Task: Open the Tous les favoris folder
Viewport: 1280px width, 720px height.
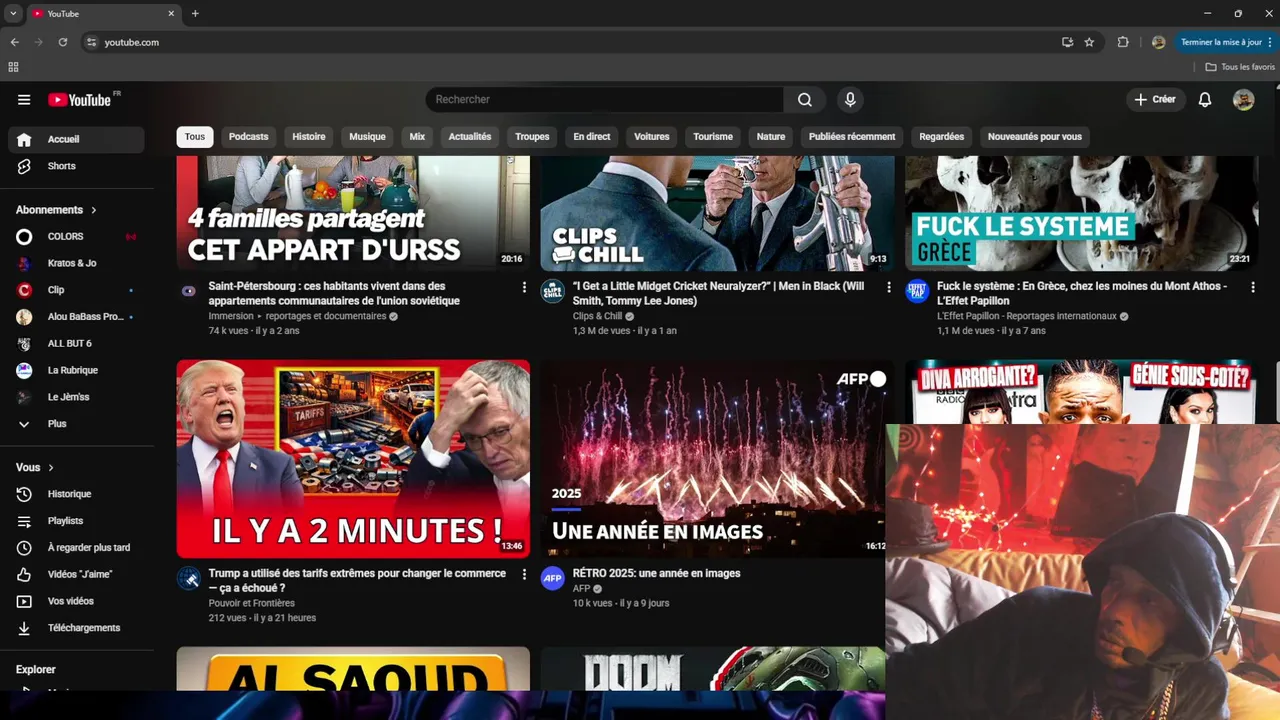Action: point(1240,67)
